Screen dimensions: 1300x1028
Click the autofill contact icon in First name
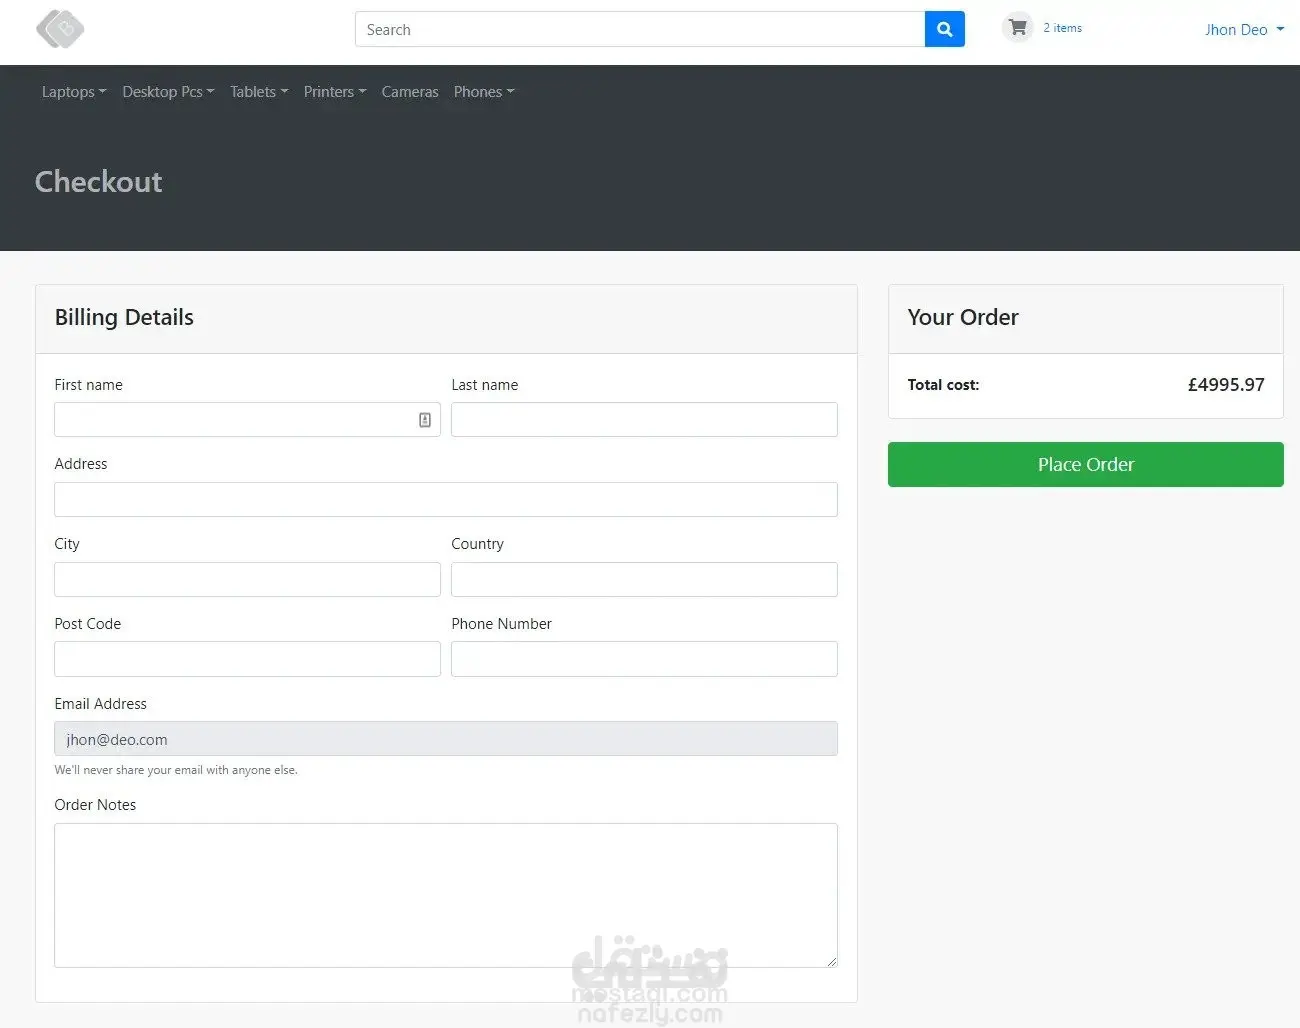click(x=425, y=420)
